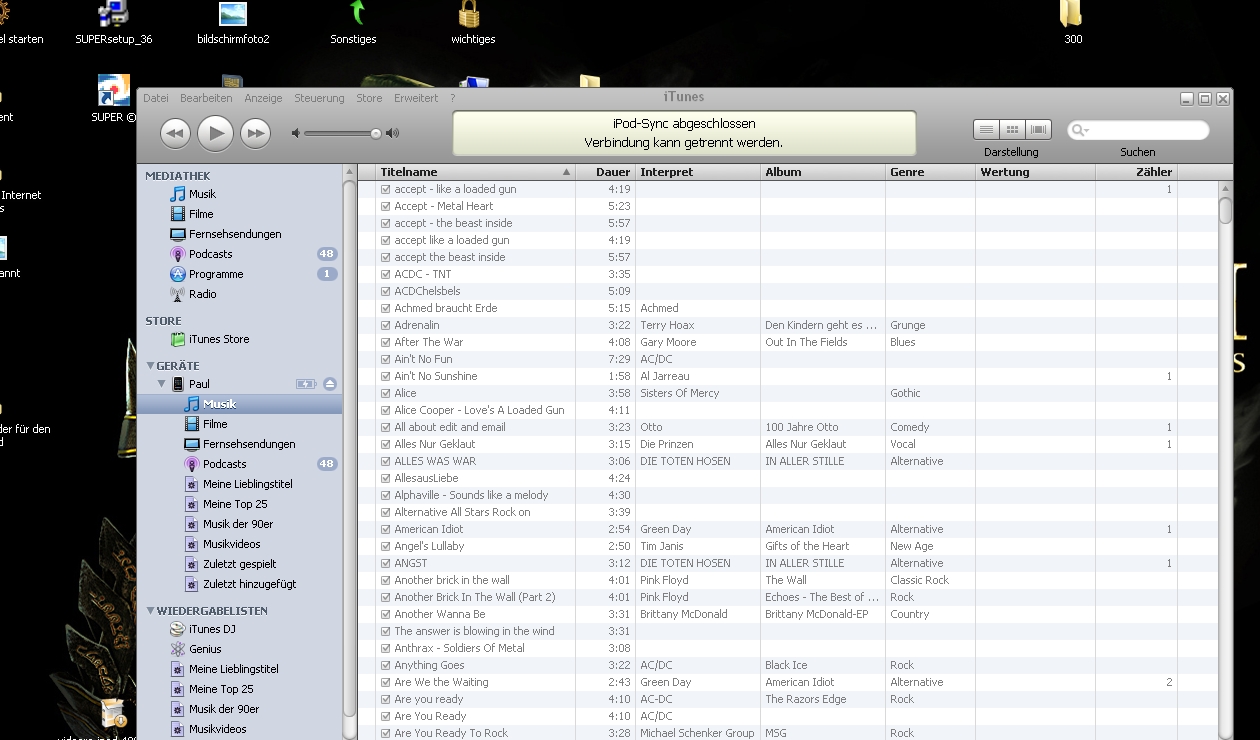Sort songs by the Wertung column
Viewport: 1260px width, 740px height.
pyautogui.click(x=1035, y=172)
